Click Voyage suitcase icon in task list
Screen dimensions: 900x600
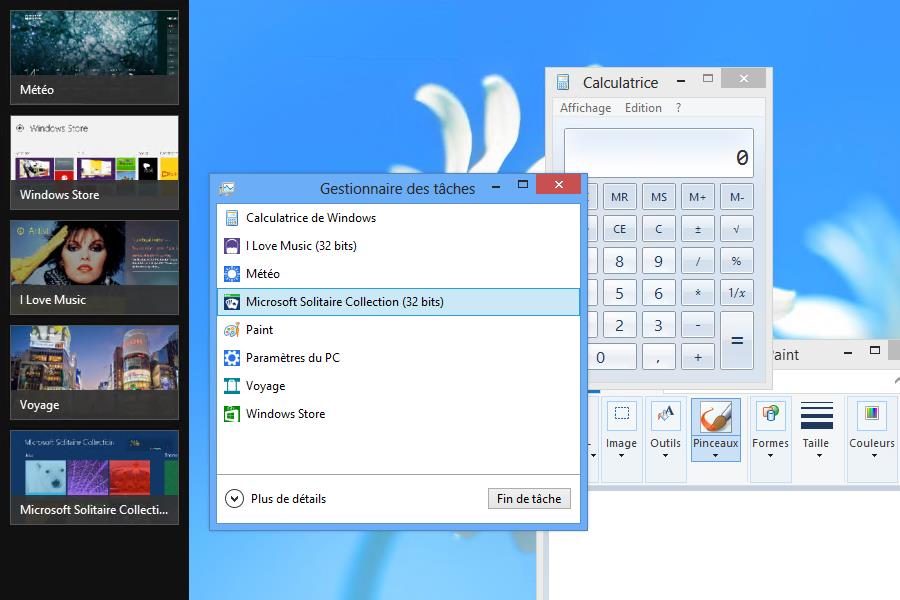(x=232, y=386)
